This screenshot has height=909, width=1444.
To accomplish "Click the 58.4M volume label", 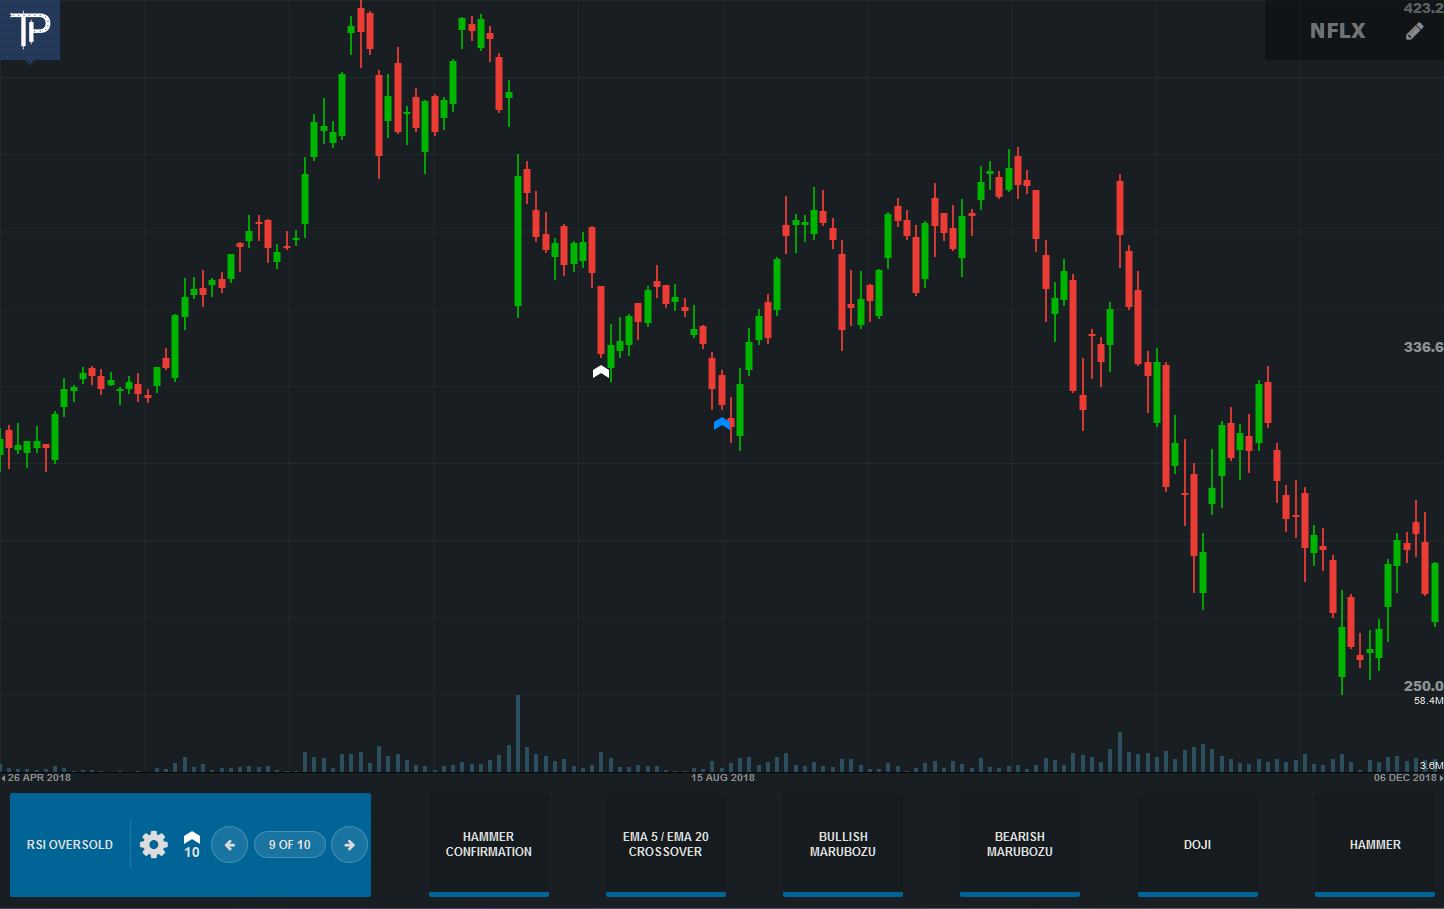I will coord(1428,701).
